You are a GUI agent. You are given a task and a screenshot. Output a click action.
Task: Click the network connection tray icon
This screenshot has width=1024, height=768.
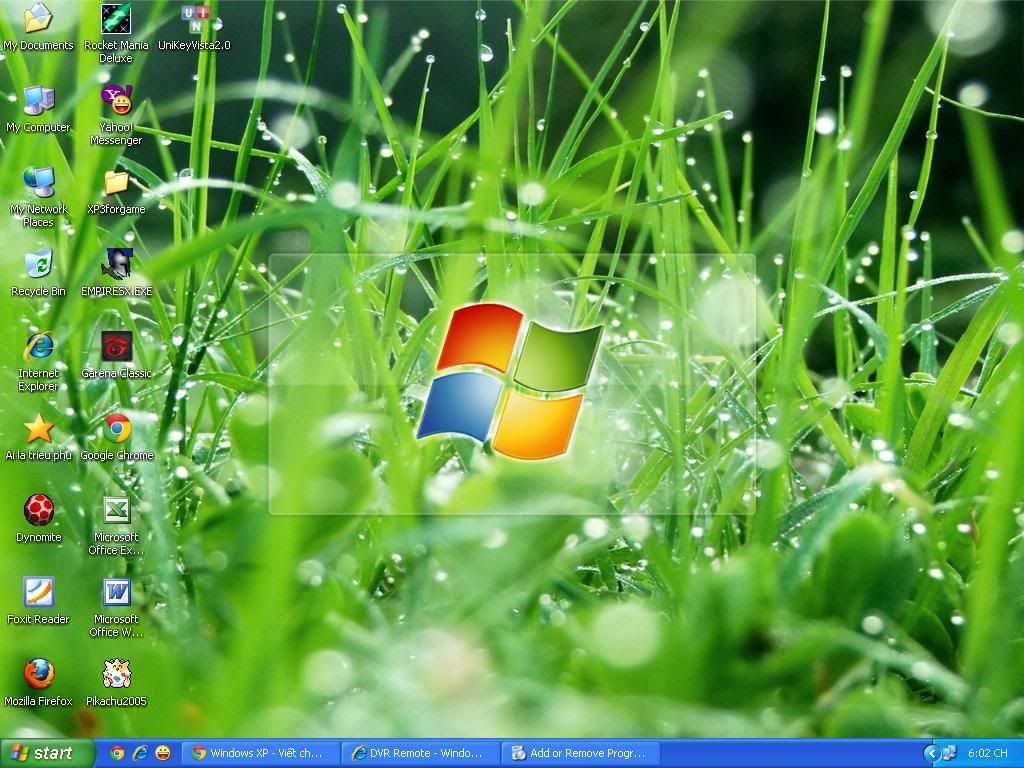[949, 754]
